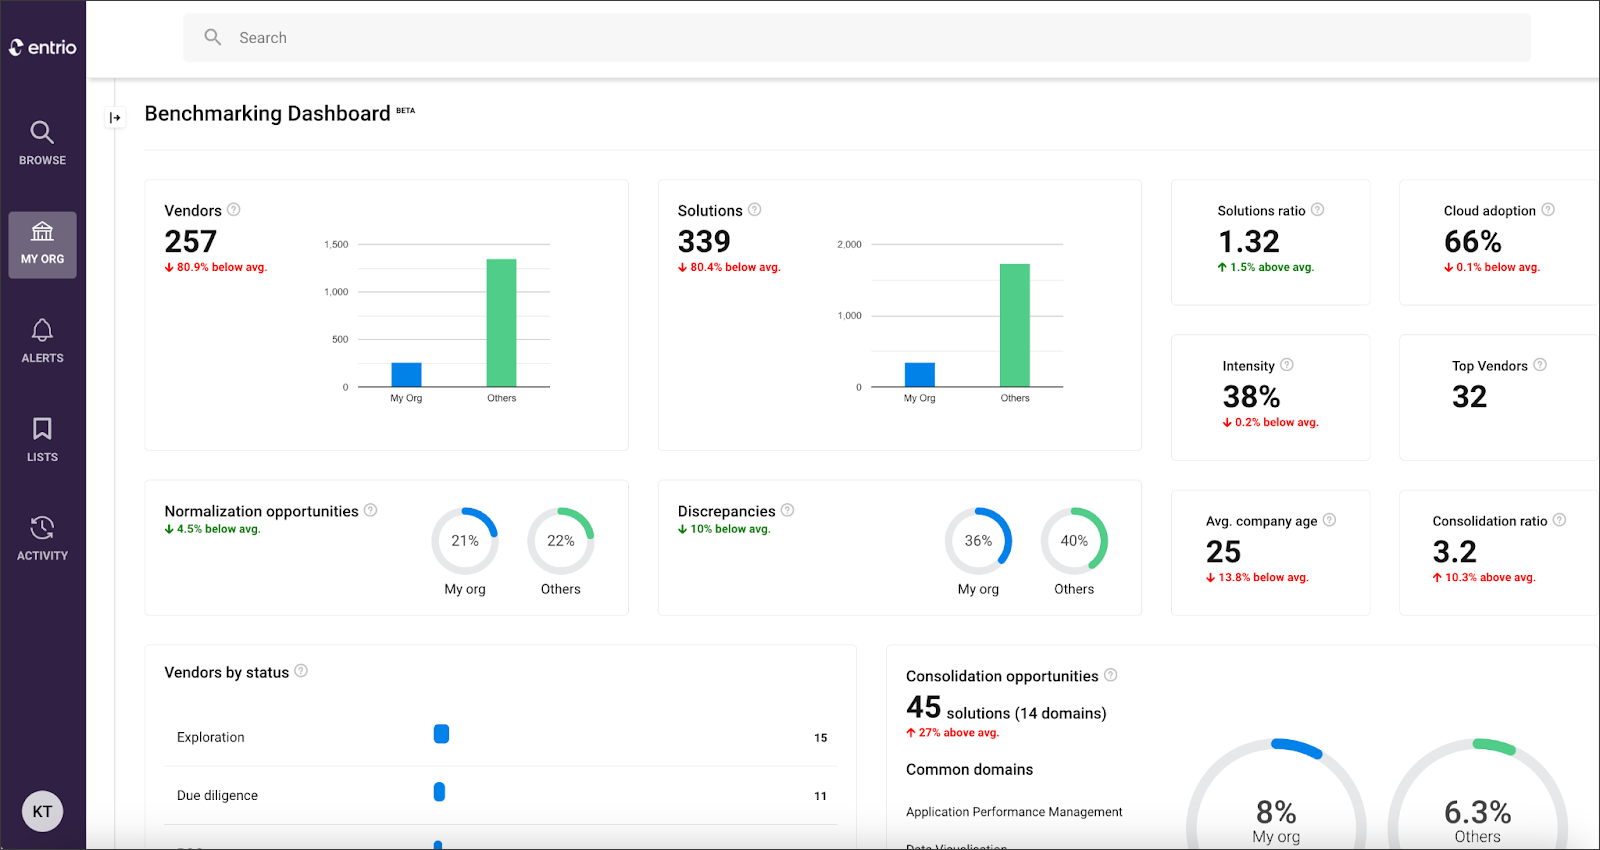This screenshot has height=850, width=1600.
Task: Click the Exploration blue bar indicator
Action: point(441,734)
